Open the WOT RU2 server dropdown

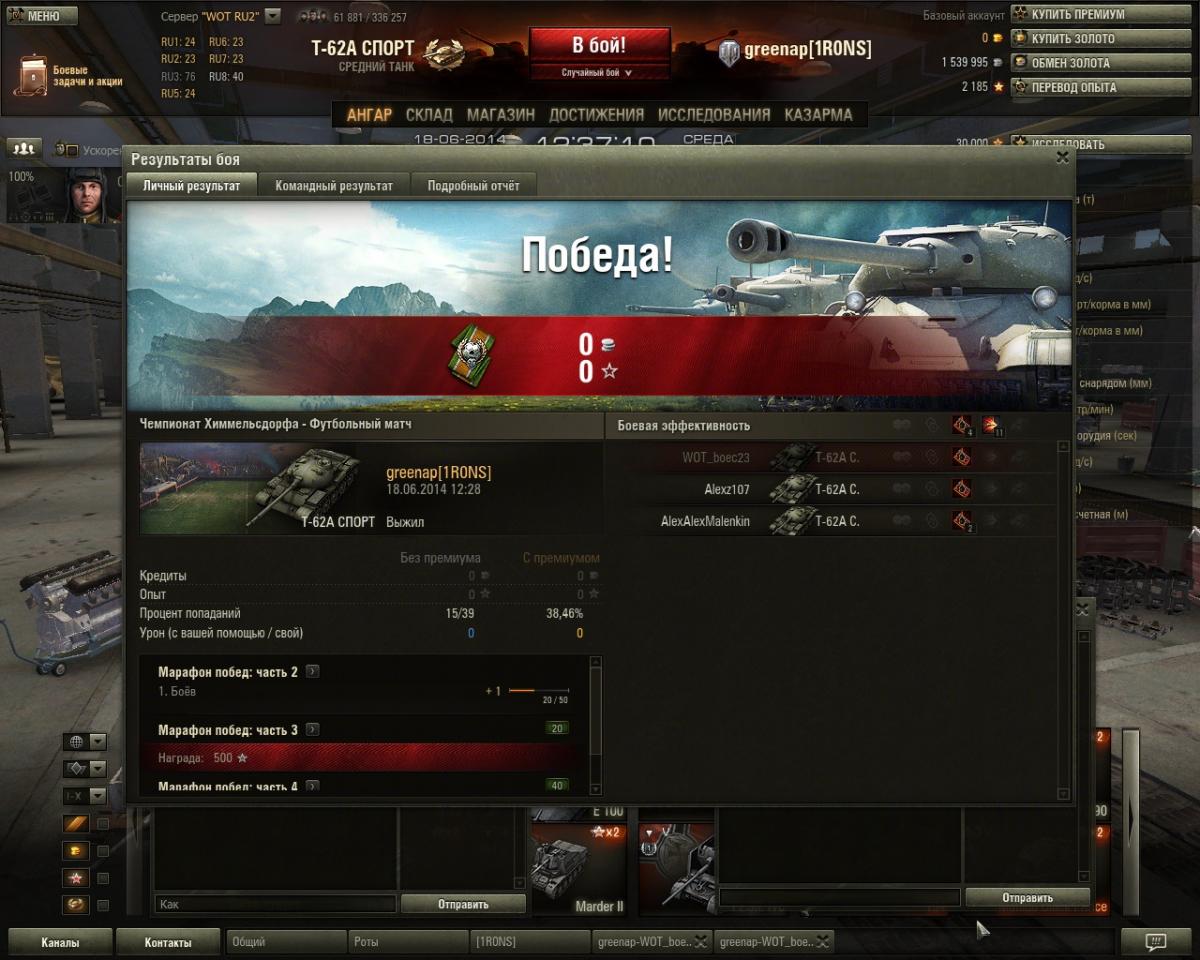click(x=273, y=16)
